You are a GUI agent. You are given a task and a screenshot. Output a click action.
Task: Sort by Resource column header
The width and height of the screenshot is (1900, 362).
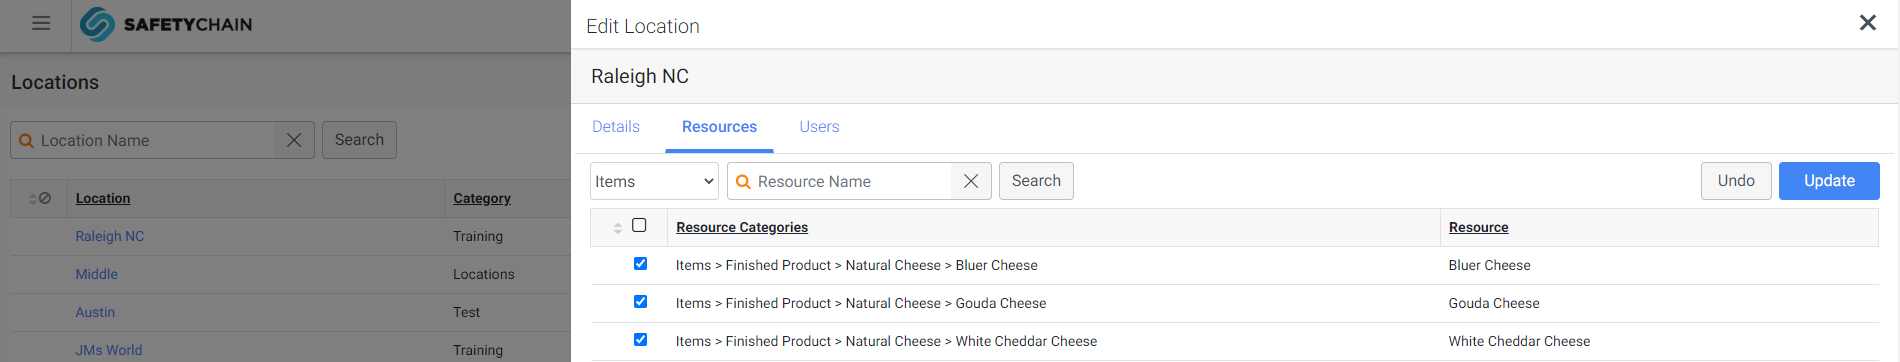click(x=1478, y=228)
